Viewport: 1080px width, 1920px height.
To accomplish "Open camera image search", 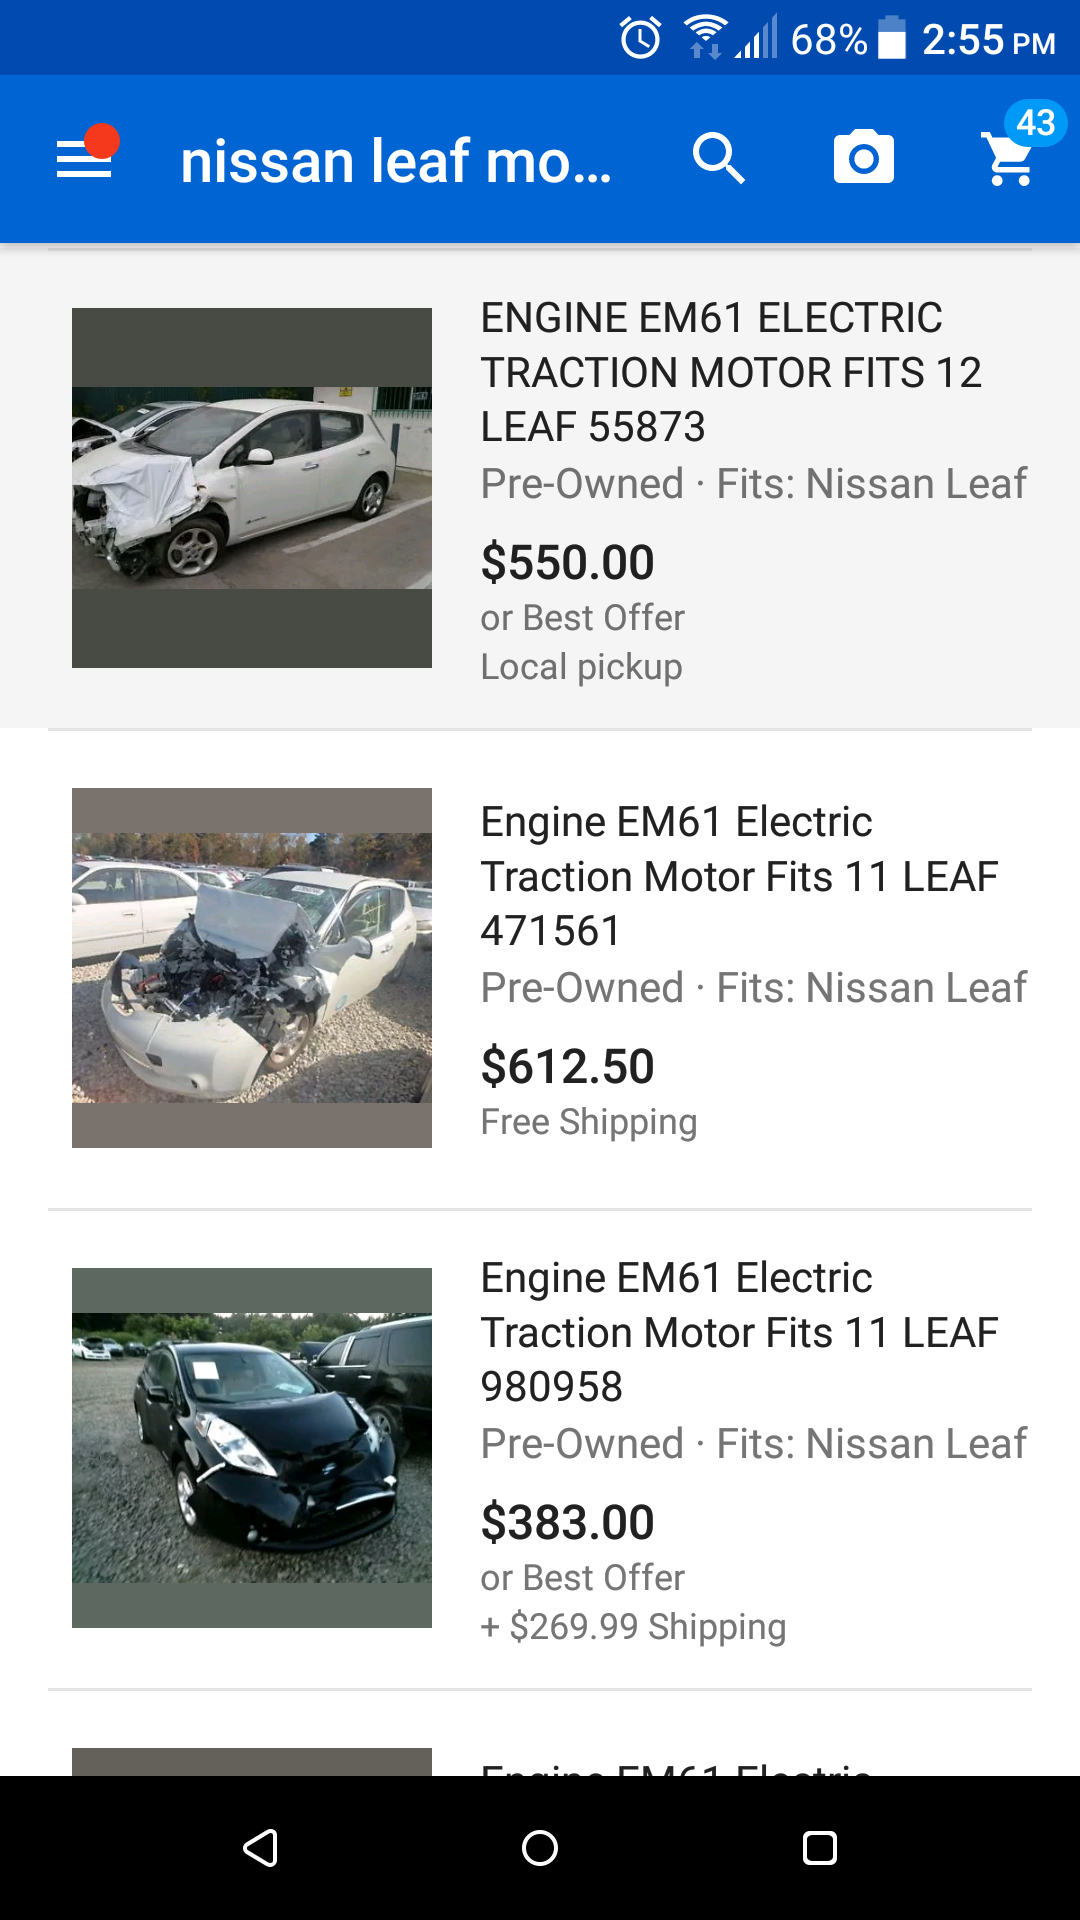I will point(863,159).
